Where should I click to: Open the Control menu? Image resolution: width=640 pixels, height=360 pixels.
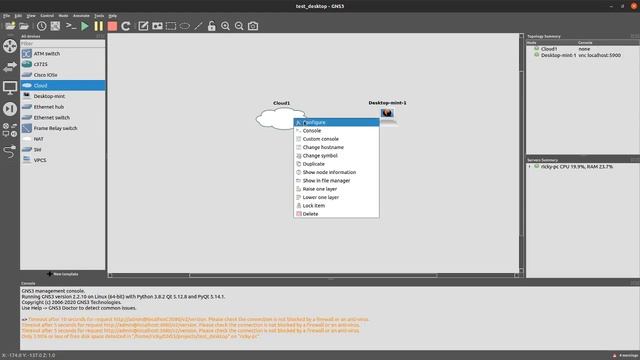click(x=47, y=16)
